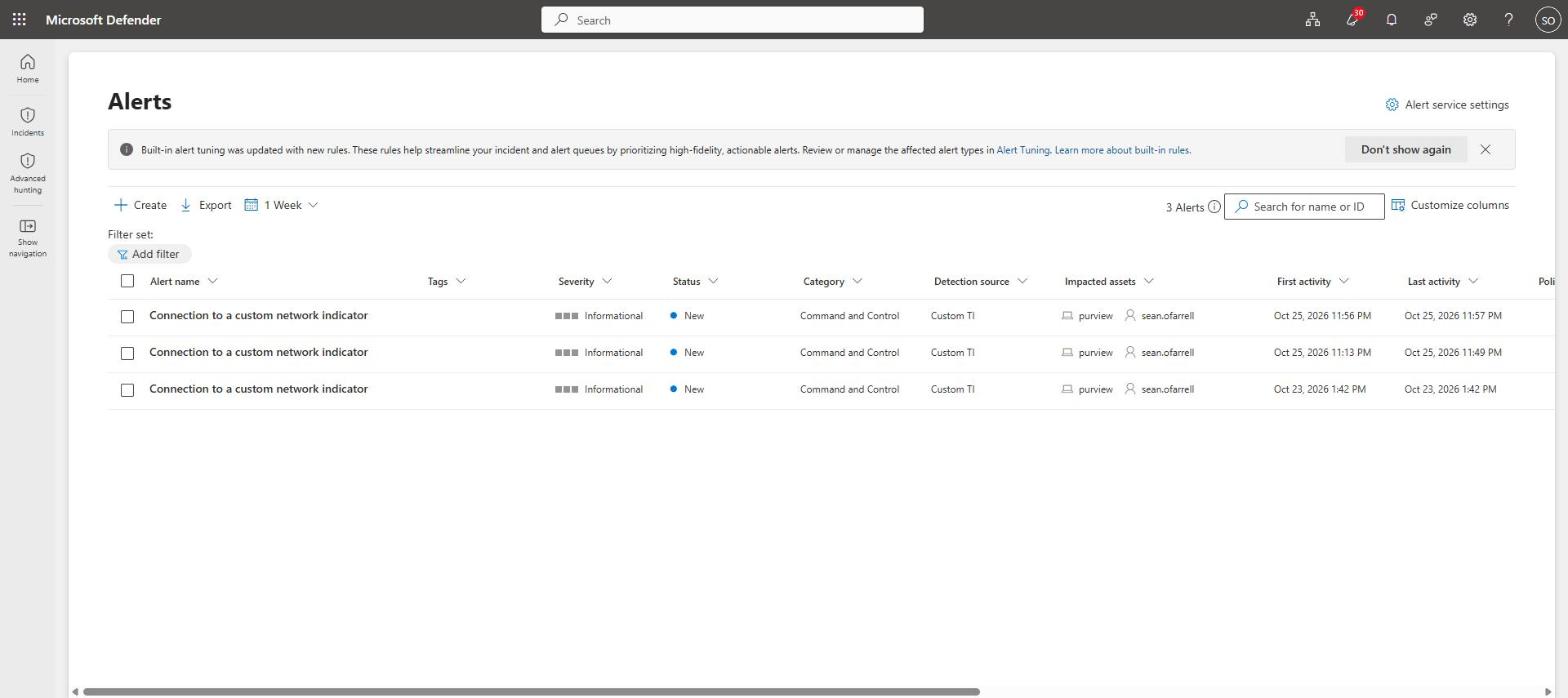Open the Status column dropdown
Image resolution: width=1568 pixels, height=698 pixels.
695,281
